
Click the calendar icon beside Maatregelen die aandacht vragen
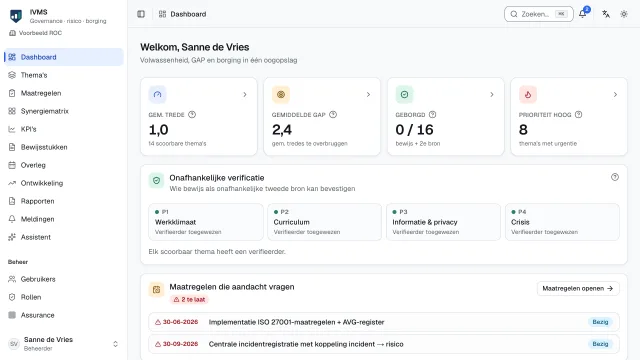(156, 290)
